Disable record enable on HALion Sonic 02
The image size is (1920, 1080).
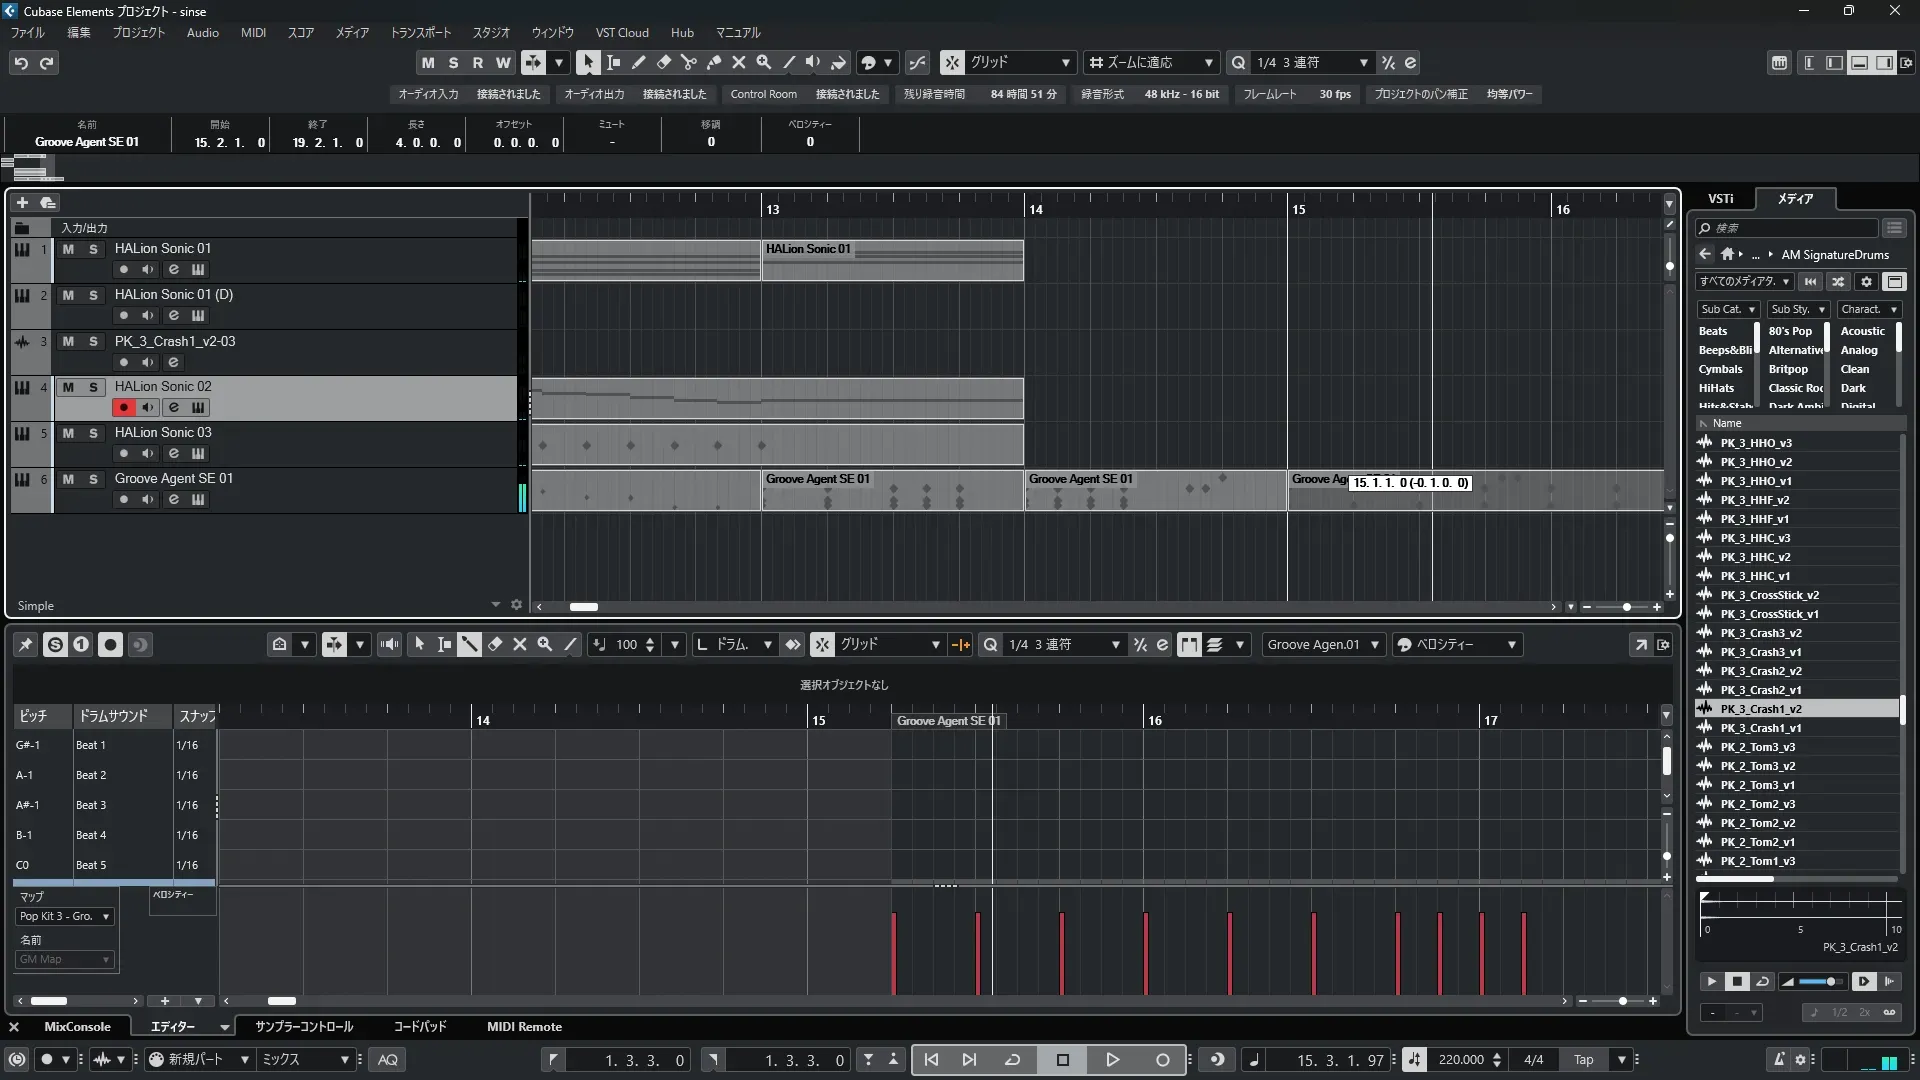[124, 407]
